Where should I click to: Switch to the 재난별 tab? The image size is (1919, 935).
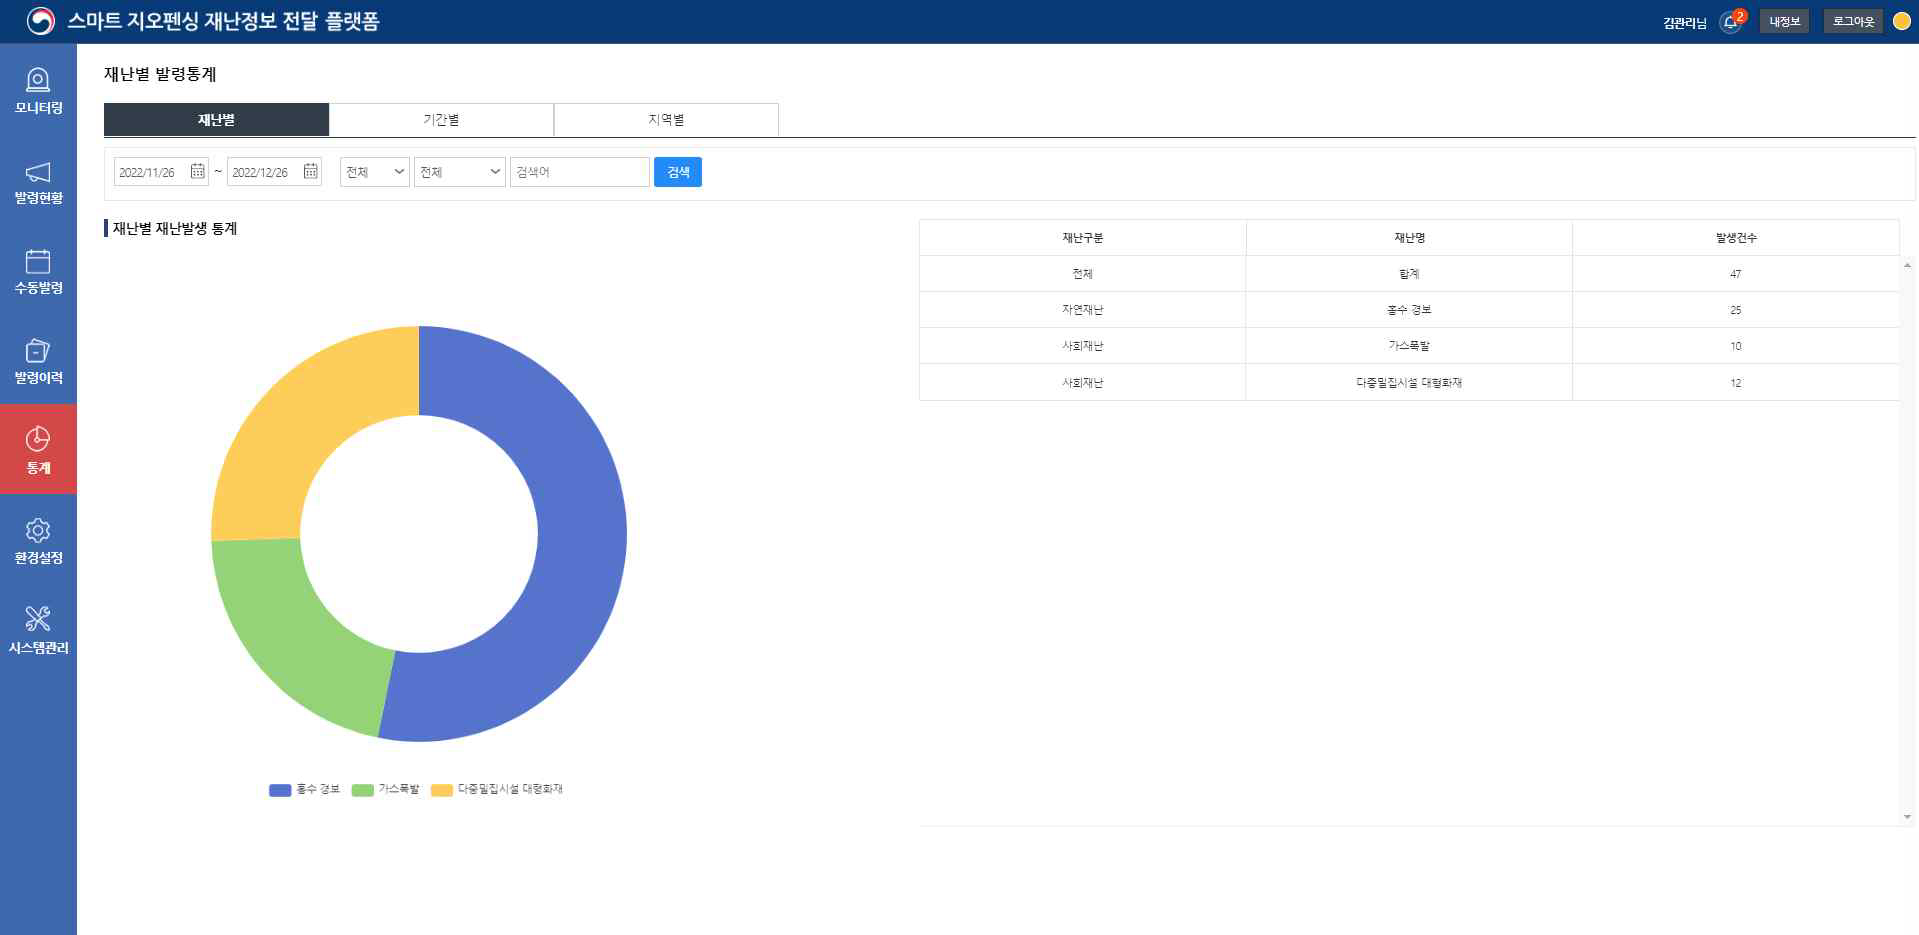(x=216, y=119)
